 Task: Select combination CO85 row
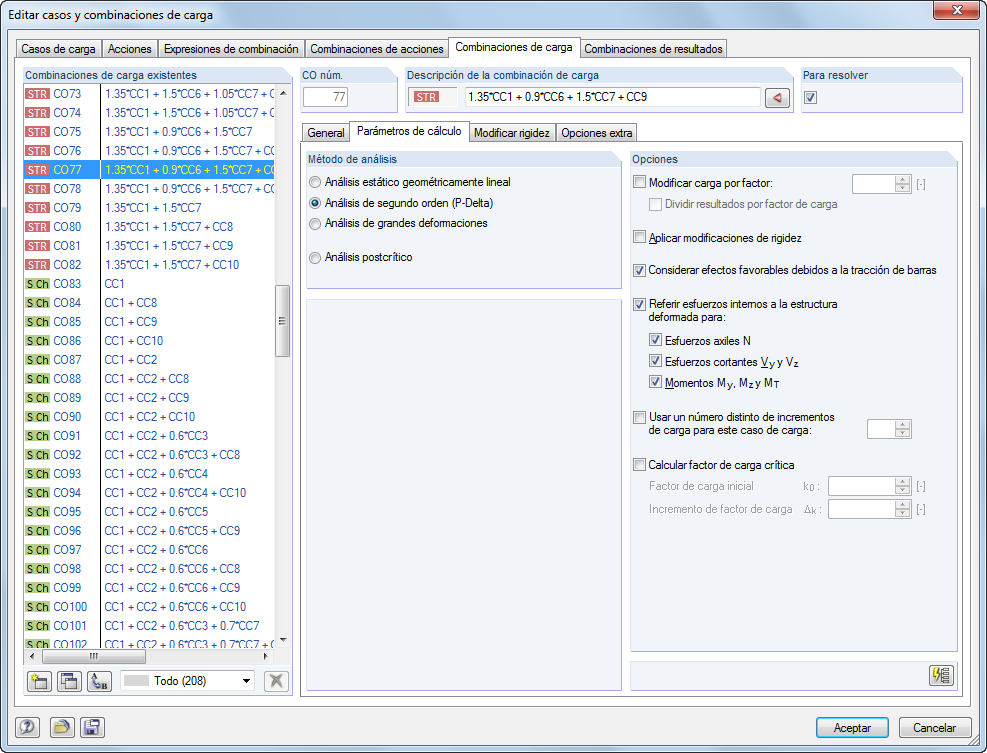[149, 321]
